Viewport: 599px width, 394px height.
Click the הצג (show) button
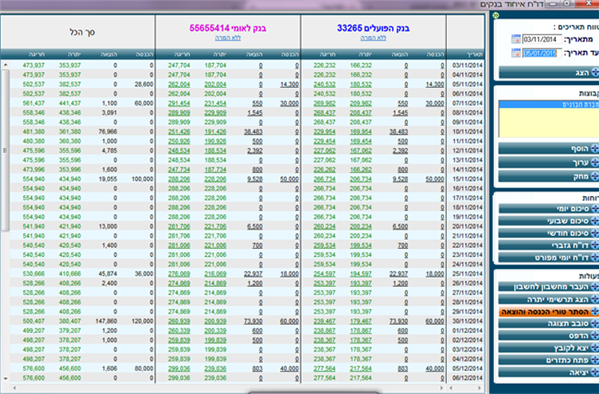click(x=549, y=72)
